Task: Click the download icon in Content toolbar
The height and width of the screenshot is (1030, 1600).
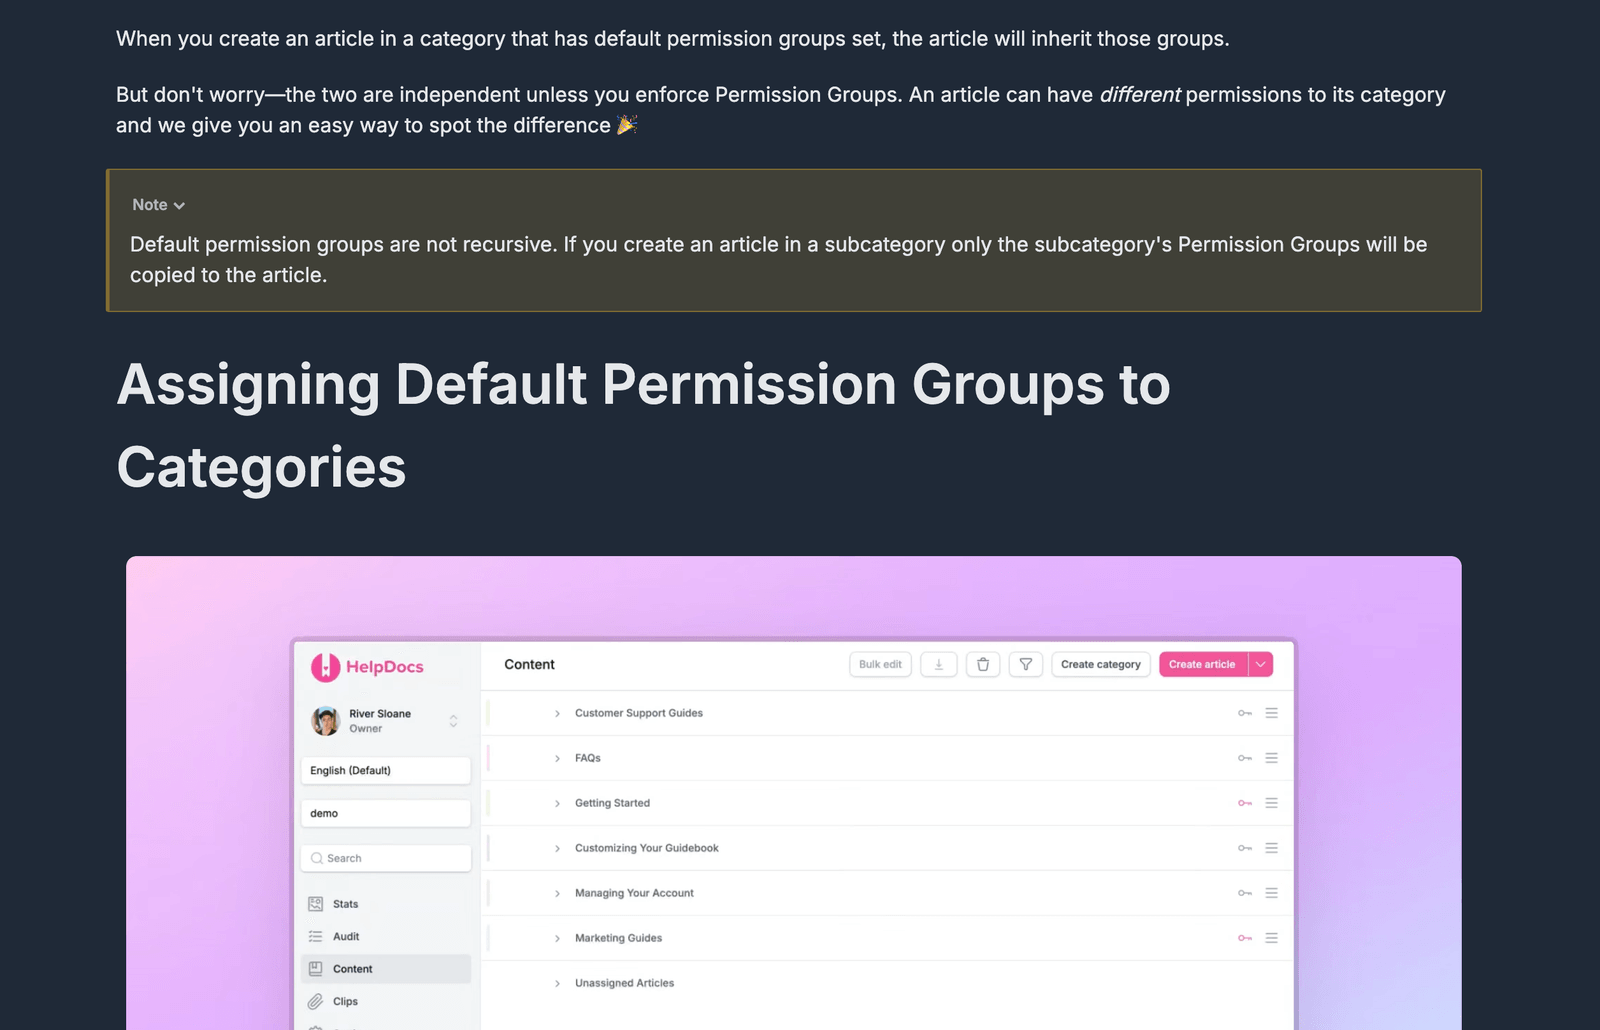Action: click(938, 664)
